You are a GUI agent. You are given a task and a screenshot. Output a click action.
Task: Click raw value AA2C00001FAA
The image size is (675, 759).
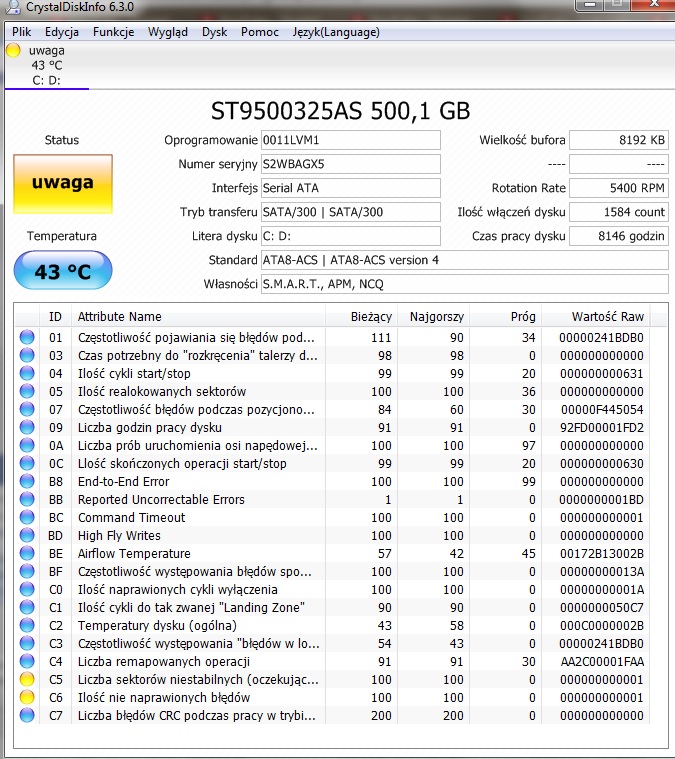(x=602, y=661)
